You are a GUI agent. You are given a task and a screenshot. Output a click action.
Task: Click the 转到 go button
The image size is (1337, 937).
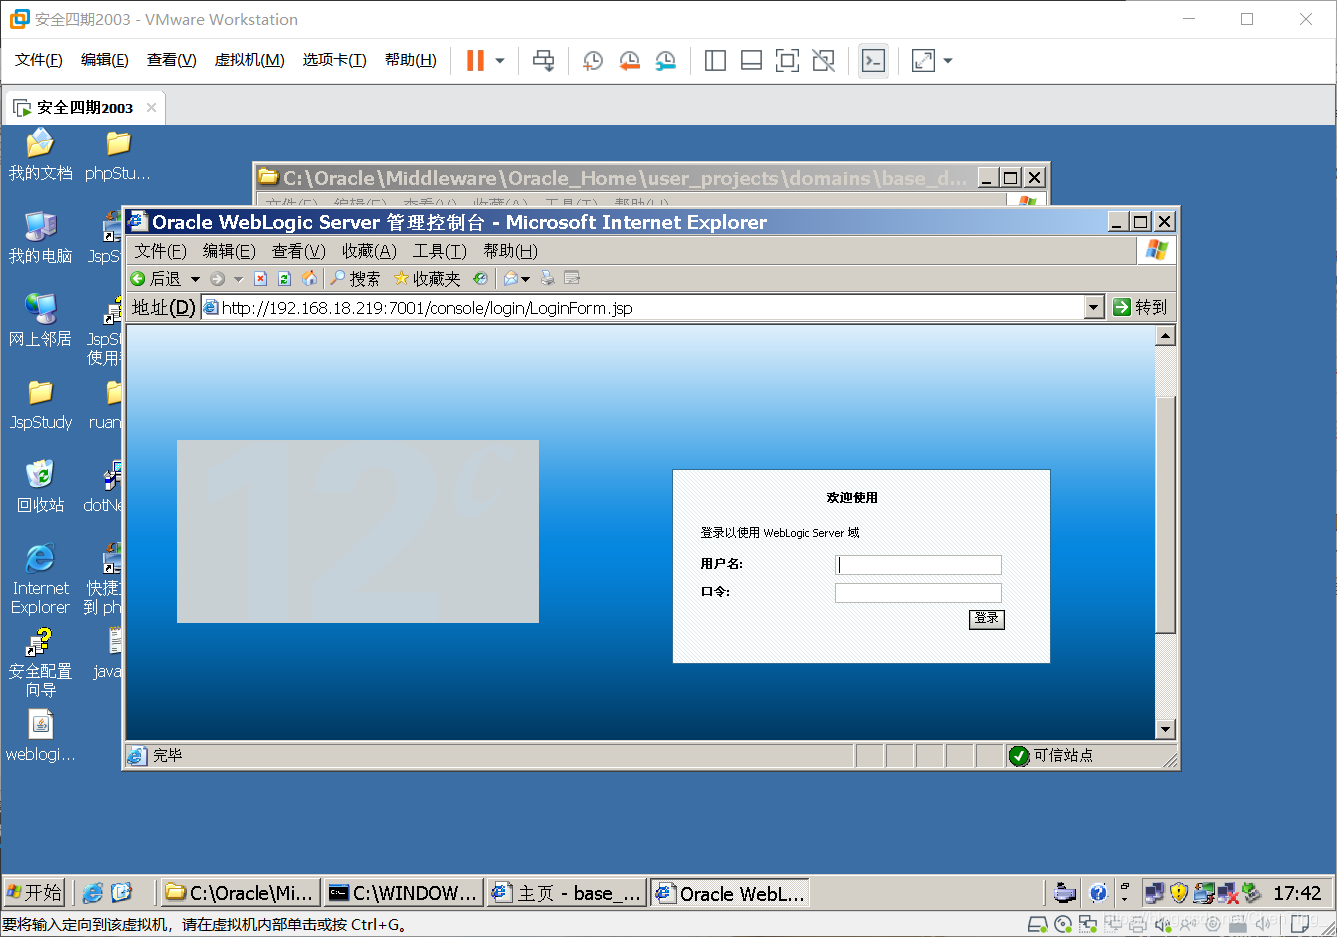pyautogui.click(x=1140, y=308)
